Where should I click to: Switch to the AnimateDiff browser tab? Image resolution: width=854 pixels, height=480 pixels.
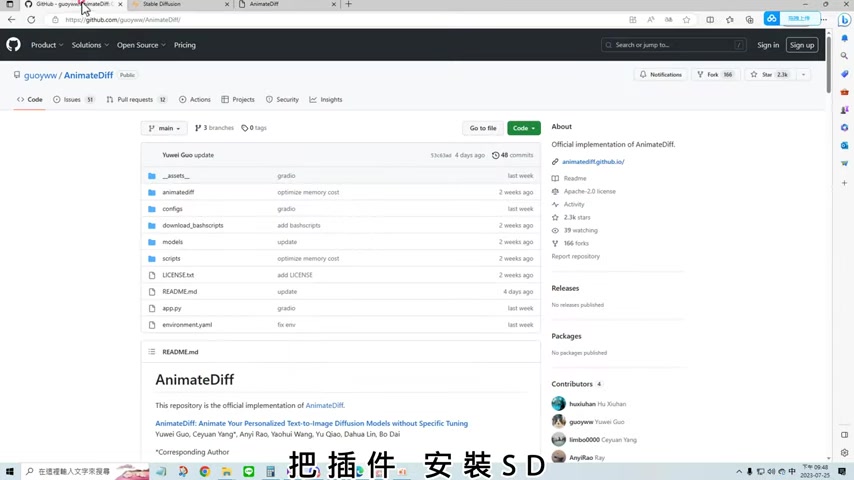coord(286,4)
